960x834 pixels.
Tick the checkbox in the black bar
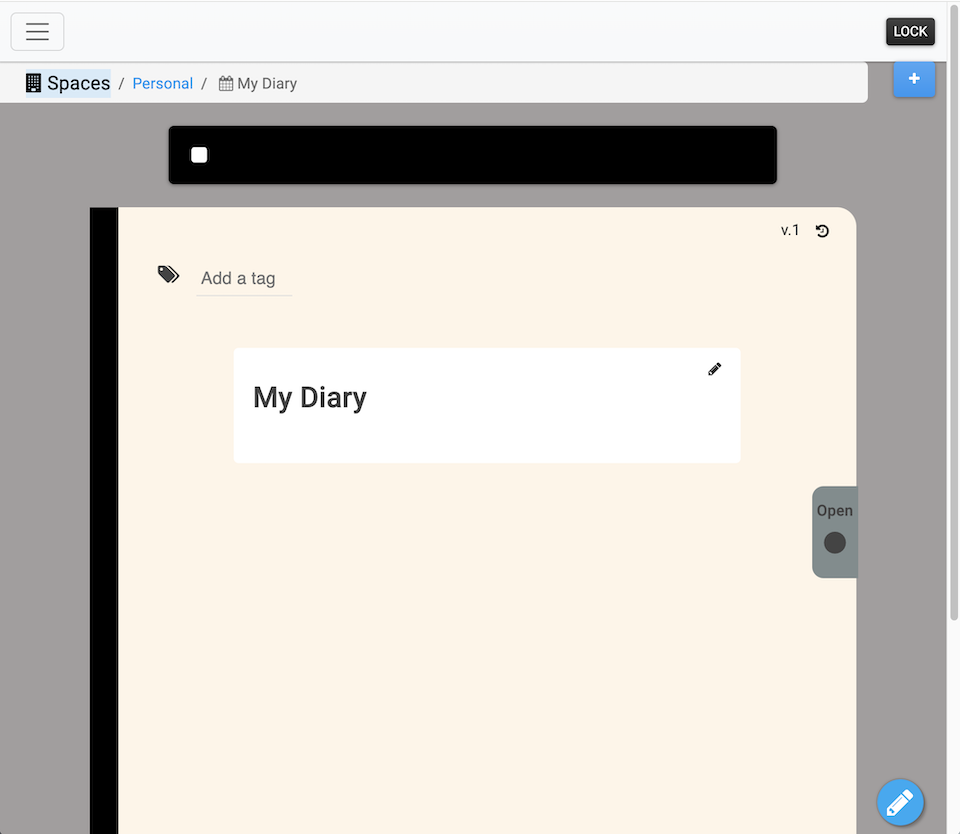point(199,155)
